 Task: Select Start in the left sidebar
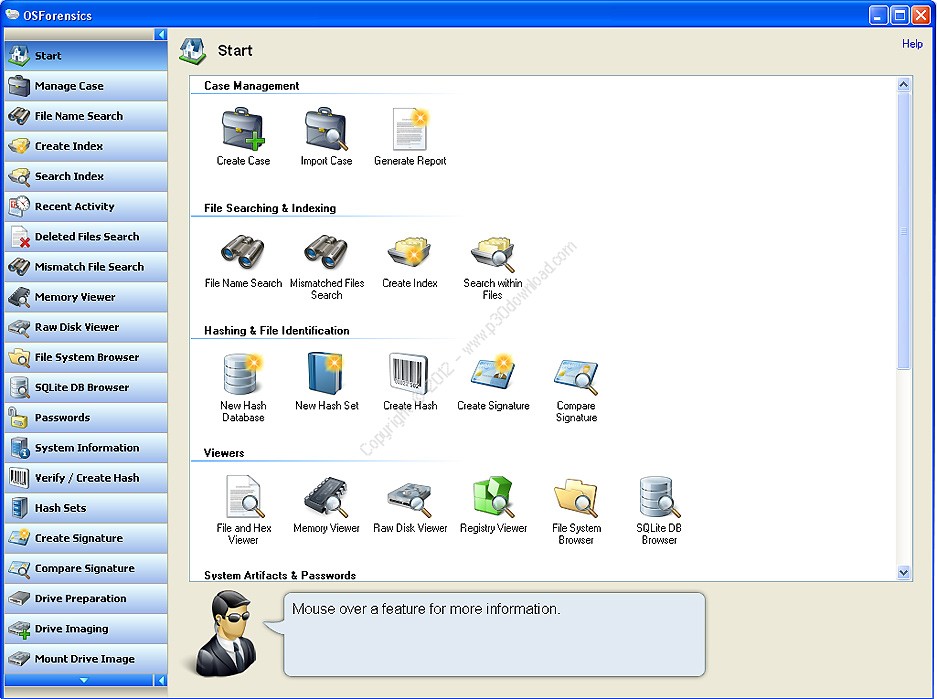tap(86, 56)
